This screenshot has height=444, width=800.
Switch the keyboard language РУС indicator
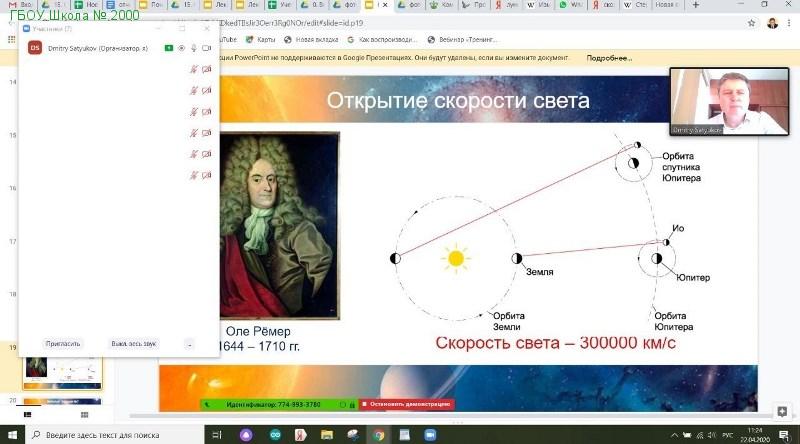[728, 435]
